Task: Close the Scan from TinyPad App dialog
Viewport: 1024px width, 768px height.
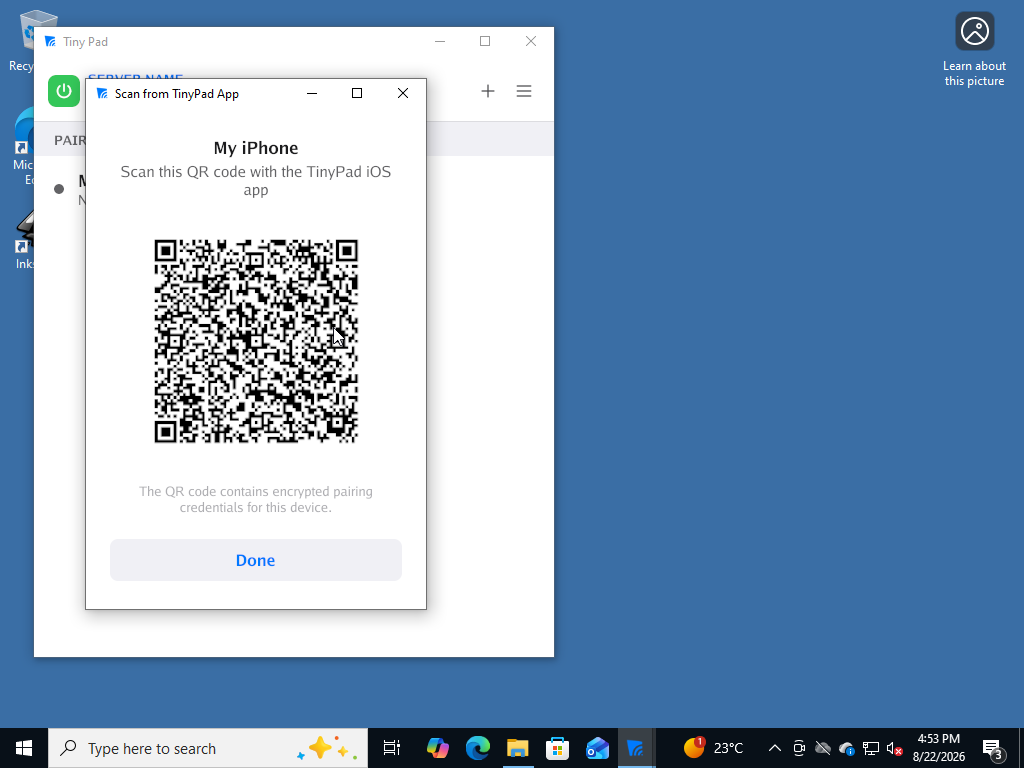Action: point(403,93)
